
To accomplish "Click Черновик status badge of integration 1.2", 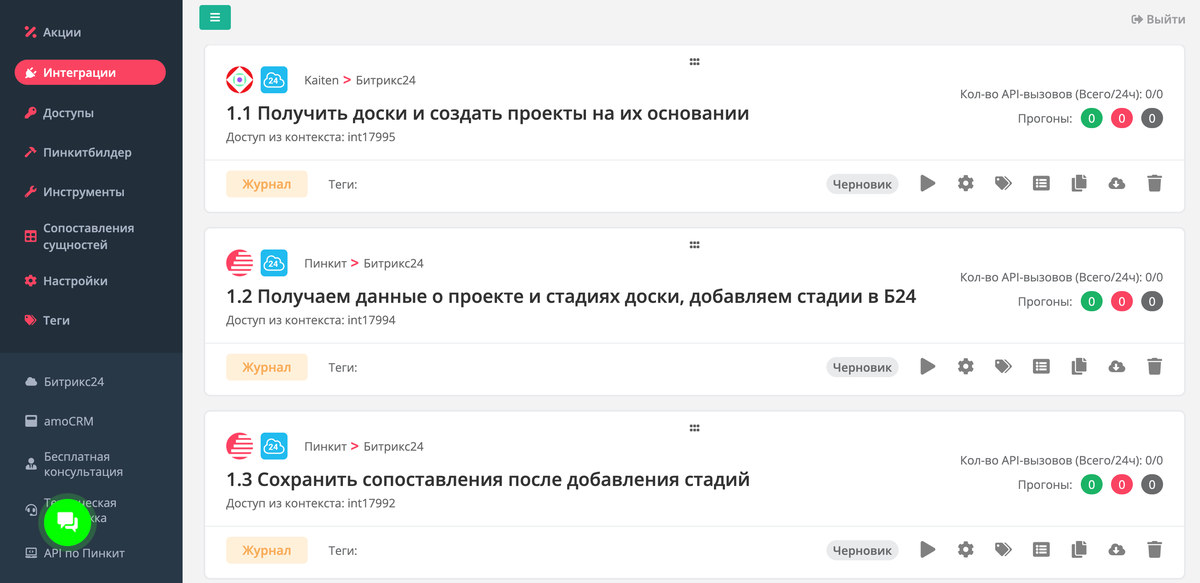I will (862, 367).
